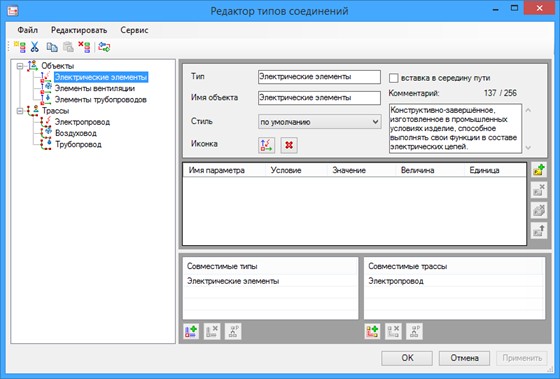Click the Cut scissors toolbar icon
The height and width of the screenshot is (379, 560).
35,47
